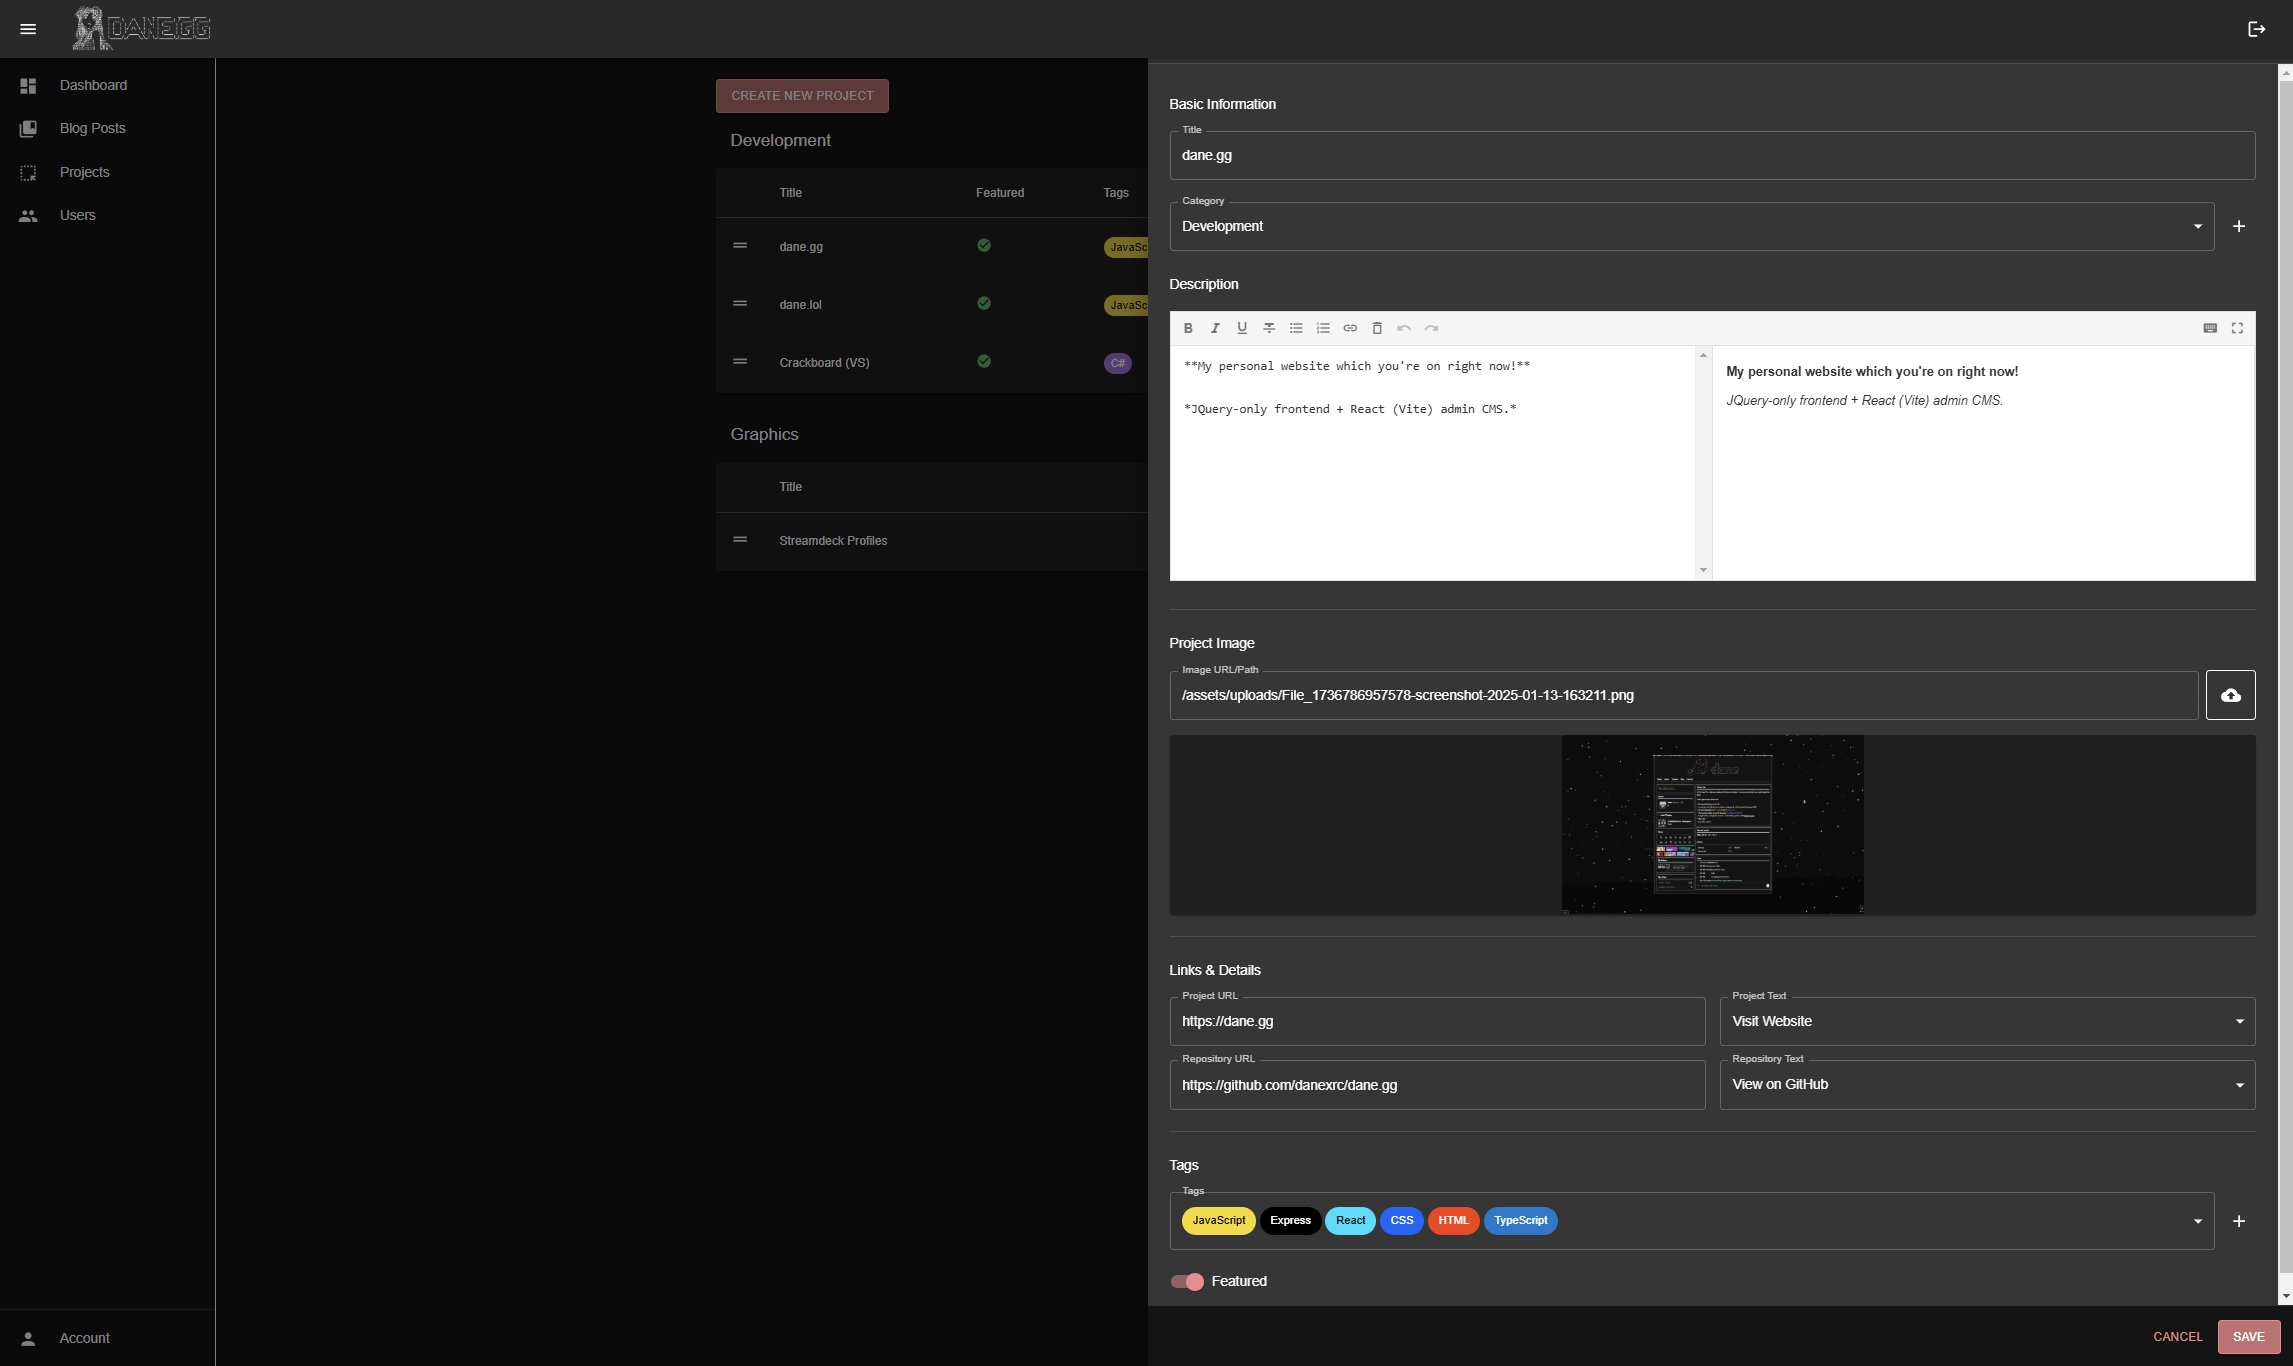
Task: Toggle bold formatting in description editor
Action: point(1188,328)
